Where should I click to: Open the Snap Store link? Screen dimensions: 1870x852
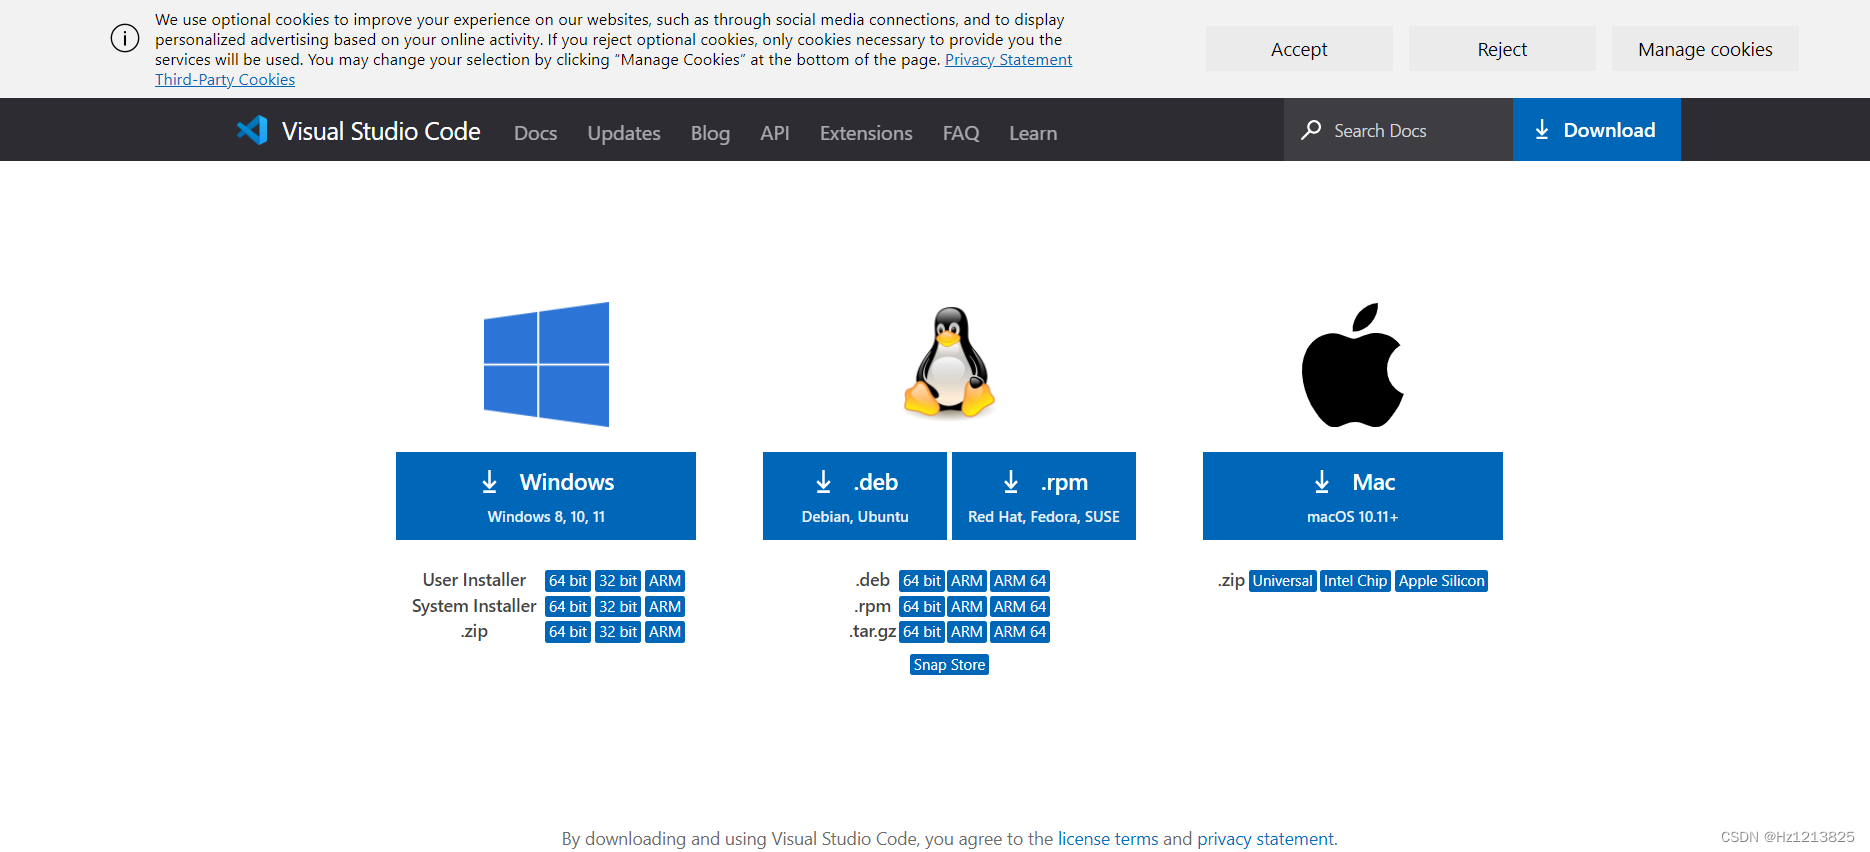tap(949, 665)
